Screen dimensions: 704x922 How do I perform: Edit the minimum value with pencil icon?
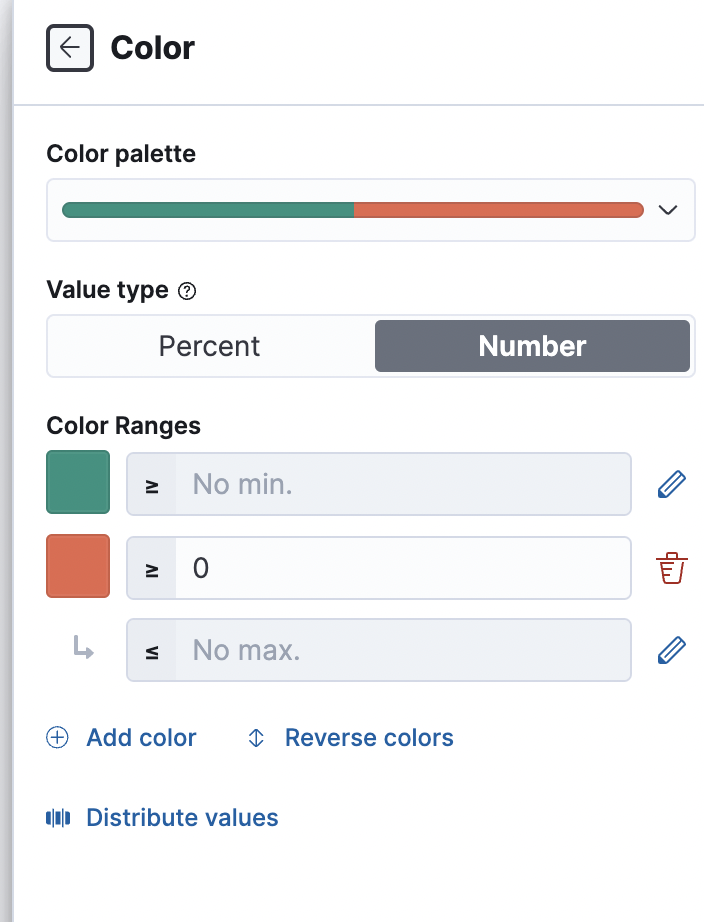click(671, 485)
